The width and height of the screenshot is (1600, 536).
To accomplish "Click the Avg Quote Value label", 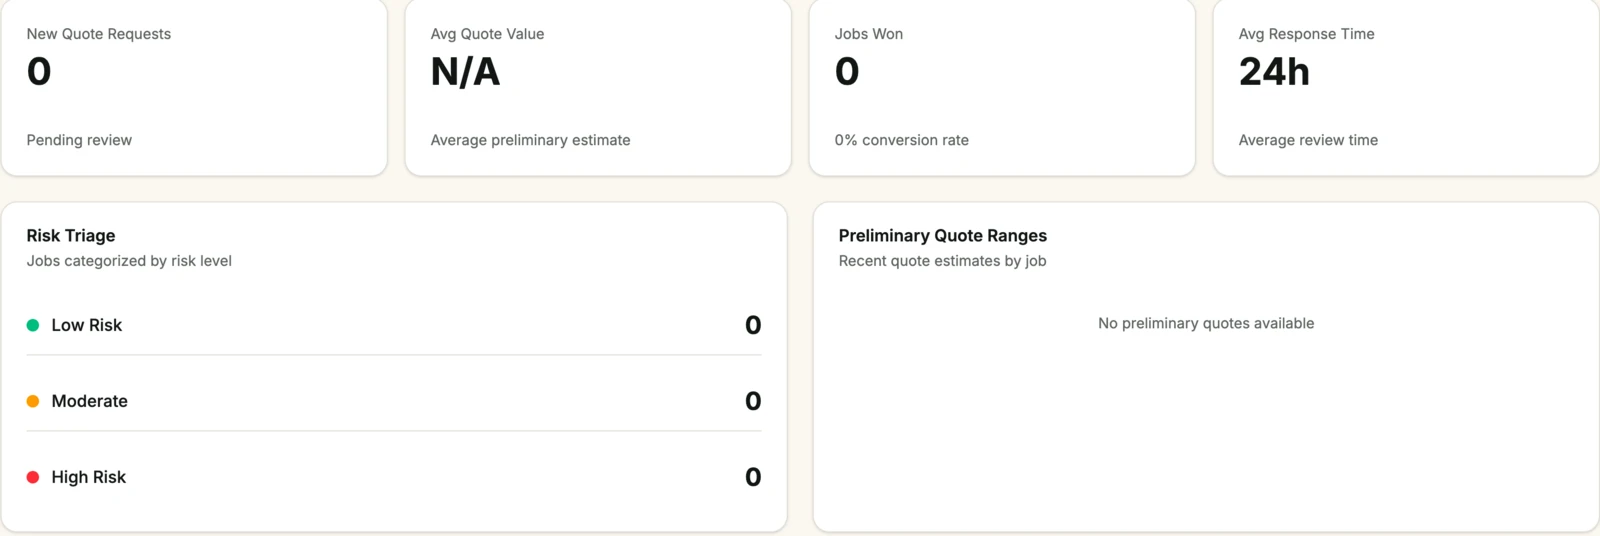I will (x=488, y=34).
